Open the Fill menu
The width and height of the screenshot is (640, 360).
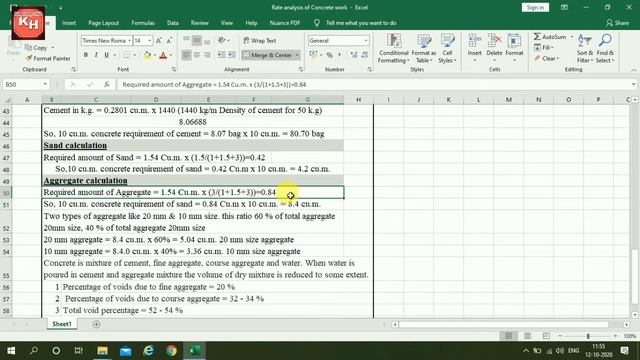coord(544,48)
